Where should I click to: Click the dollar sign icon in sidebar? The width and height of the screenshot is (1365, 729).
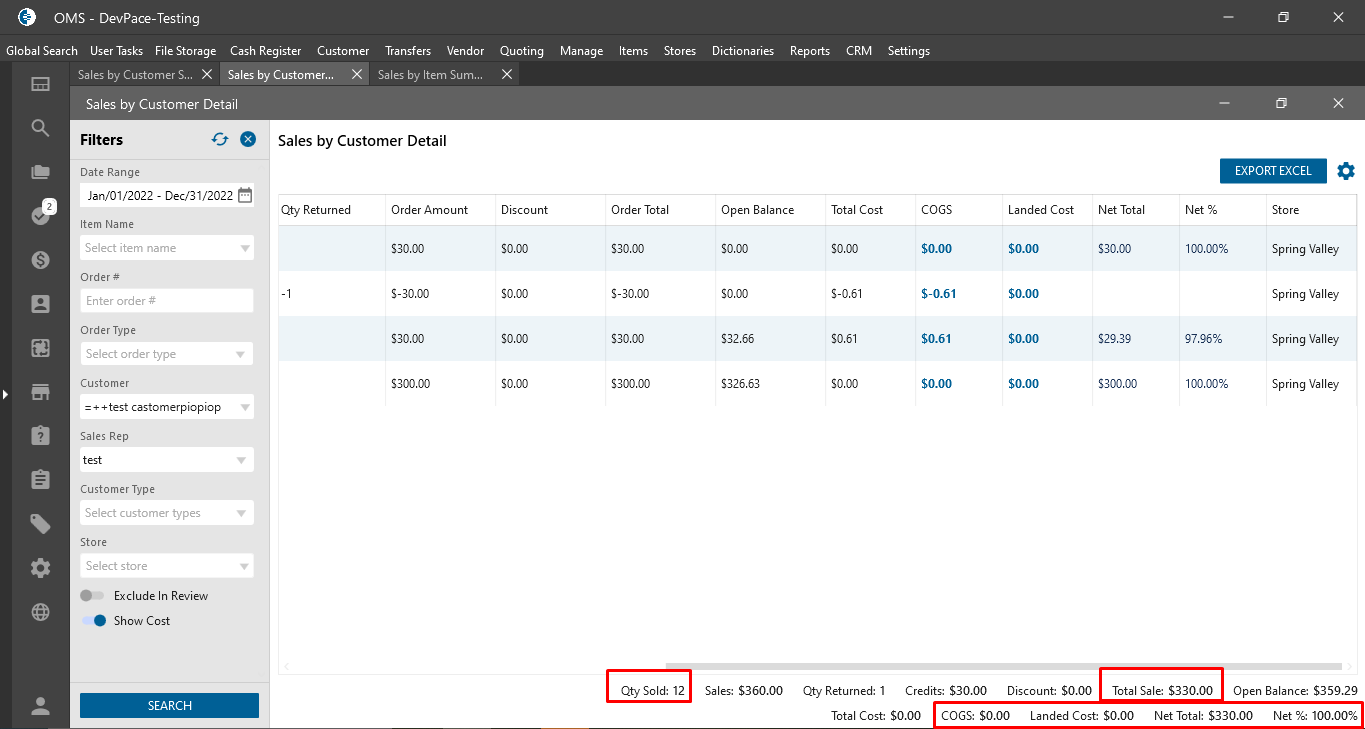point(40,260)
